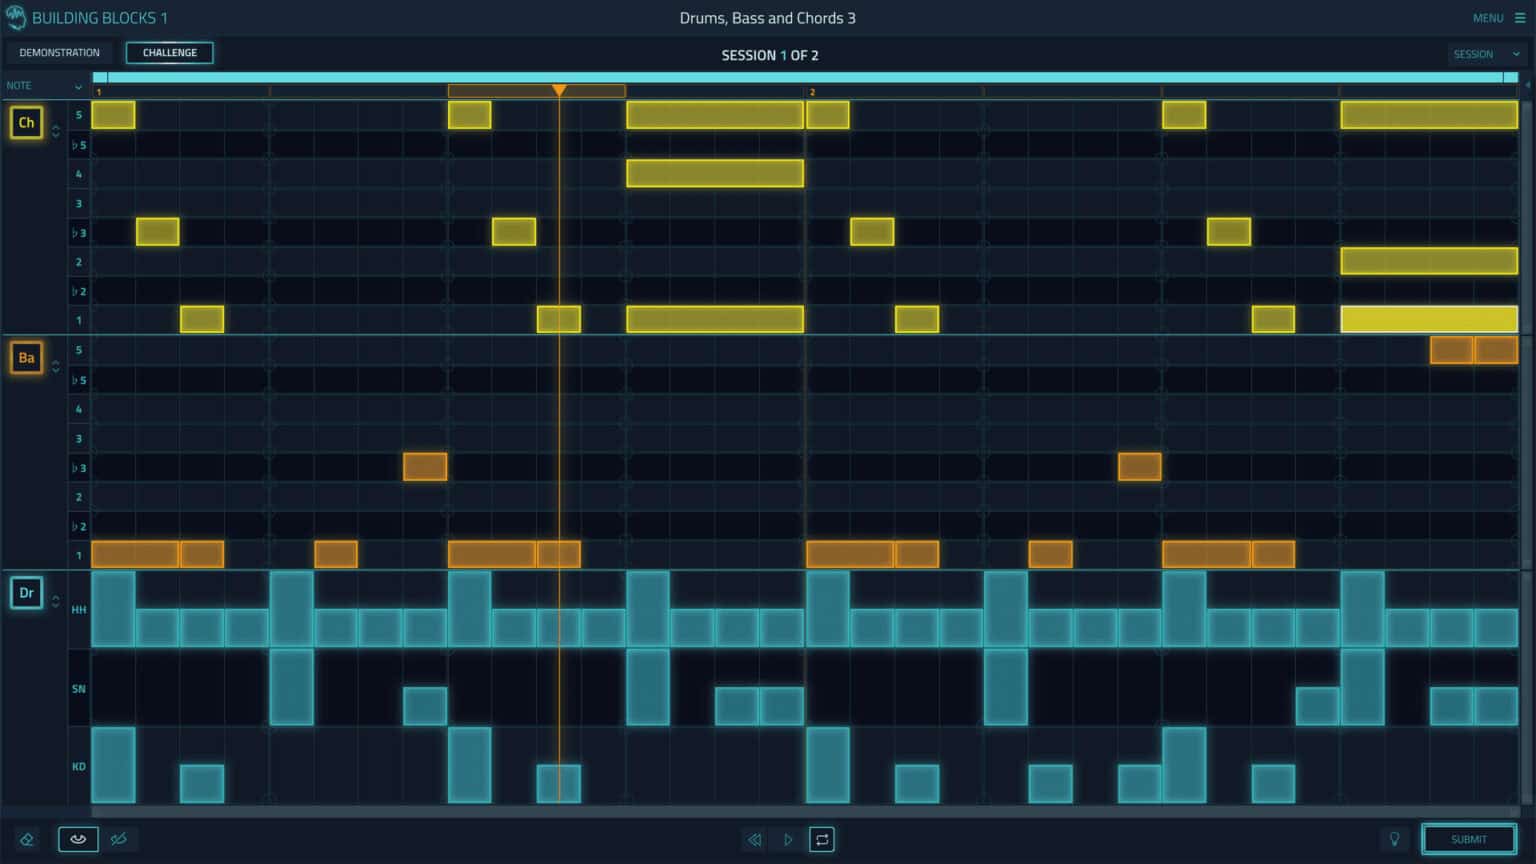Select the Ba bass track icon

(26, 357)
